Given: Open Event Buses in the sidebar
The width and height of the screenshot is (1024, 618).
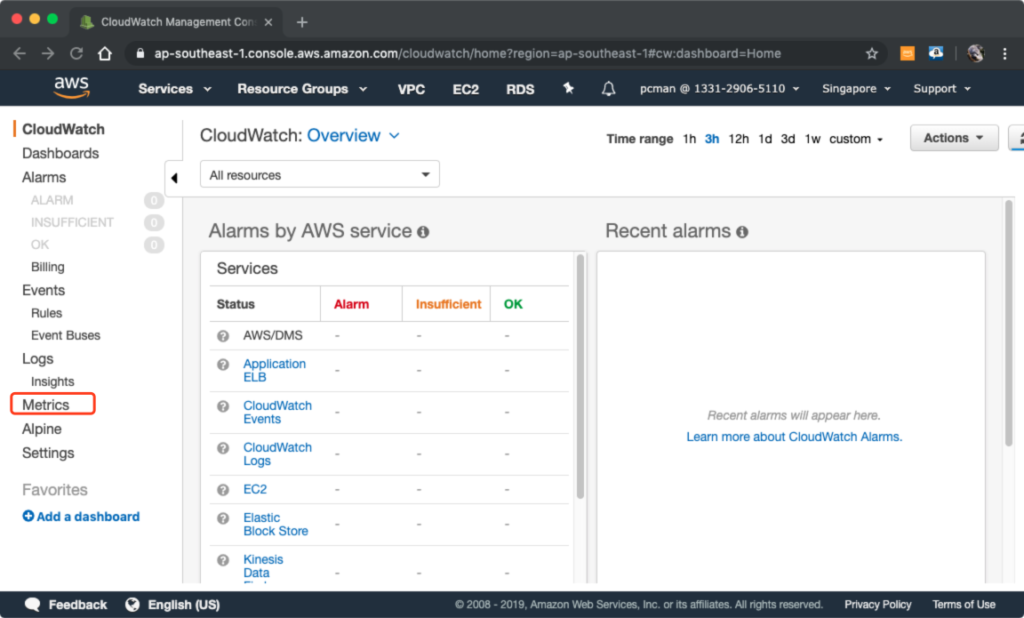Looking at the screenshot, I should click(65, 336).
